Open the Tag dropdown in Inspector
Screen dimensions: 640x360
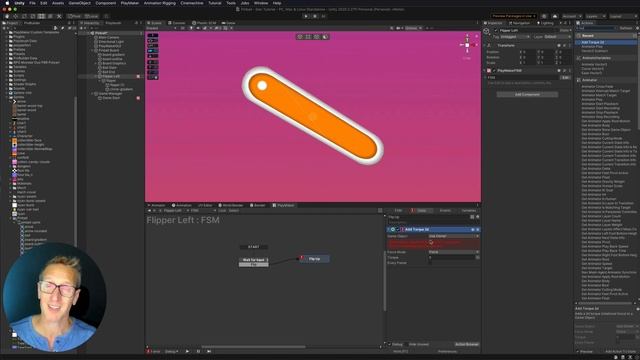(515, 37)
